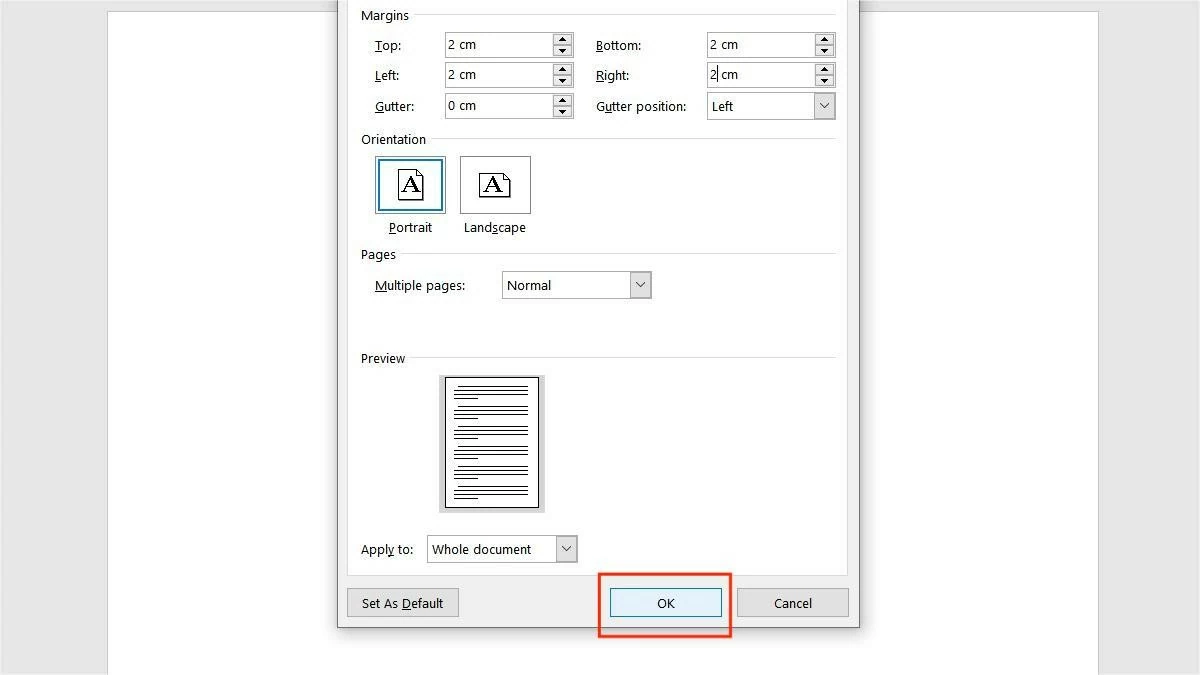This screenshot has width=1200, height=675.
Task: Click inside the Bottom margin field
Action: 760,44
